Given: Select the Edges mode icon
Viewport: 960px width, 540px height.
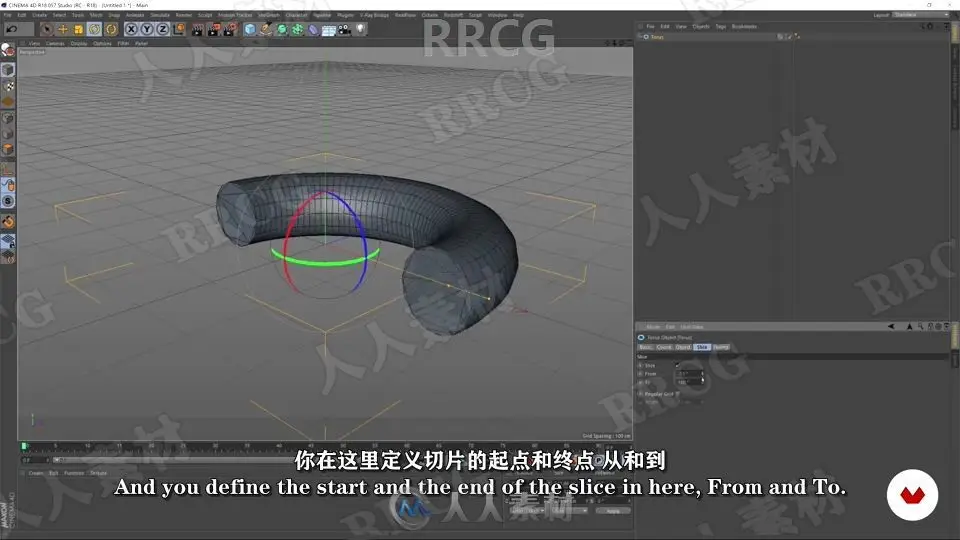Looking at the screenshot, I should tap(8, 133).
